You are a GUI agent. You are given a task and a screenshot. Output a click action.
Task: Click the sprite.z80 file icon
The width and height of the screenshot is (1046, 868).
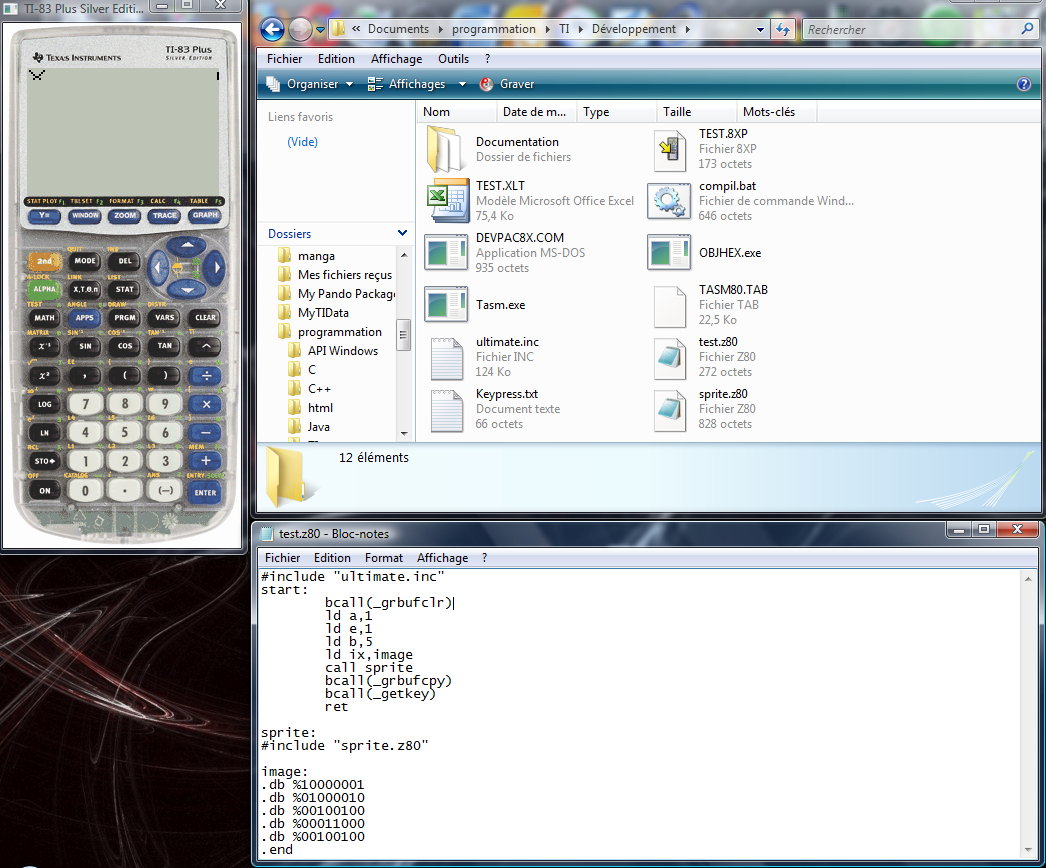coord(669,409)
